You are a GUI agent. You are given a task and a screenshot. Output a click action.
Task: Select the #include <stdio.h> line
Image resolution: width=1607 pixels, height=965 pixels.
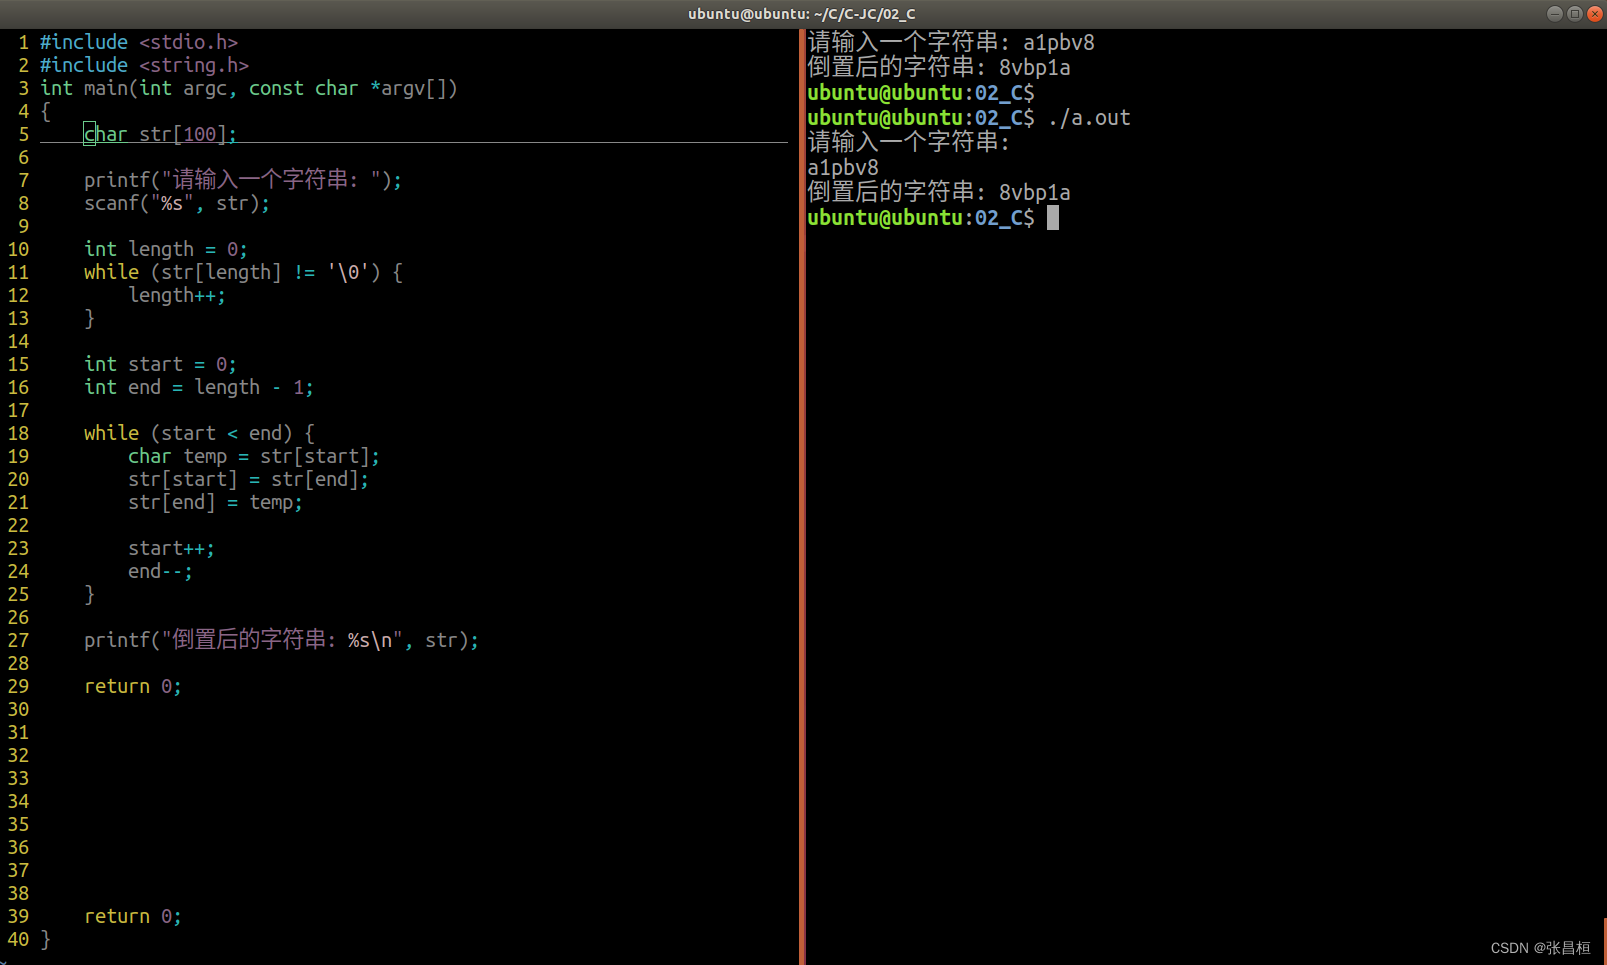pos(138,41)
